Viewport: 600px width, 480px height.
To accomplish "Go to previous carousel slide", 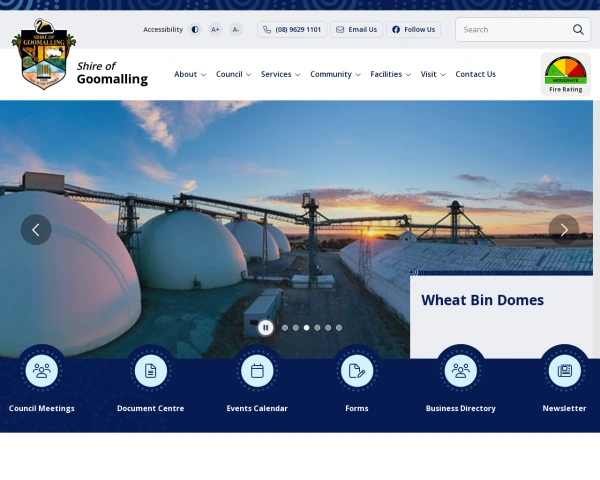I will pos(36,230).
